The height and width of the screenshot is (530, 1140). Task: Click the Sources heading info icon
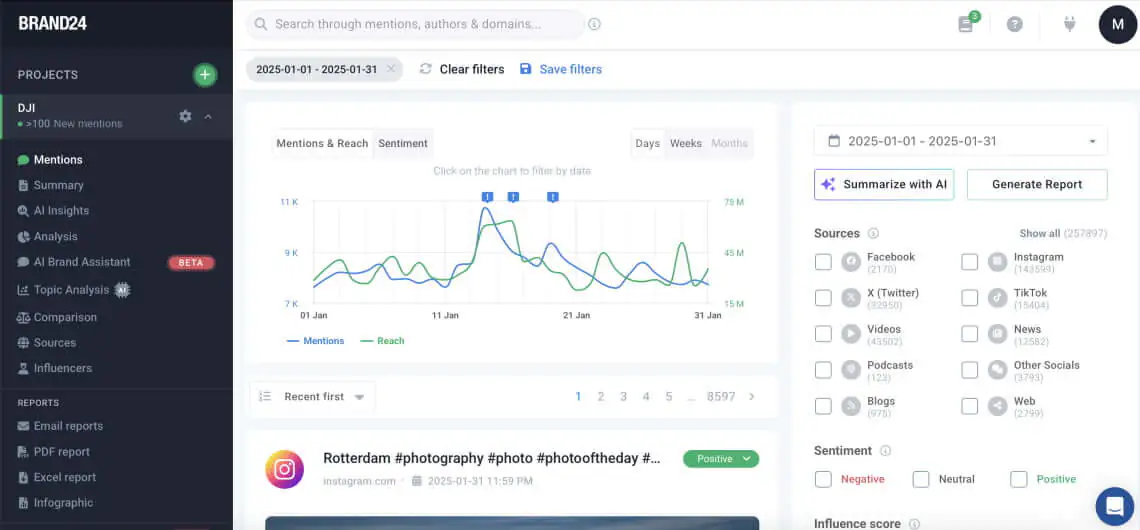874,233
